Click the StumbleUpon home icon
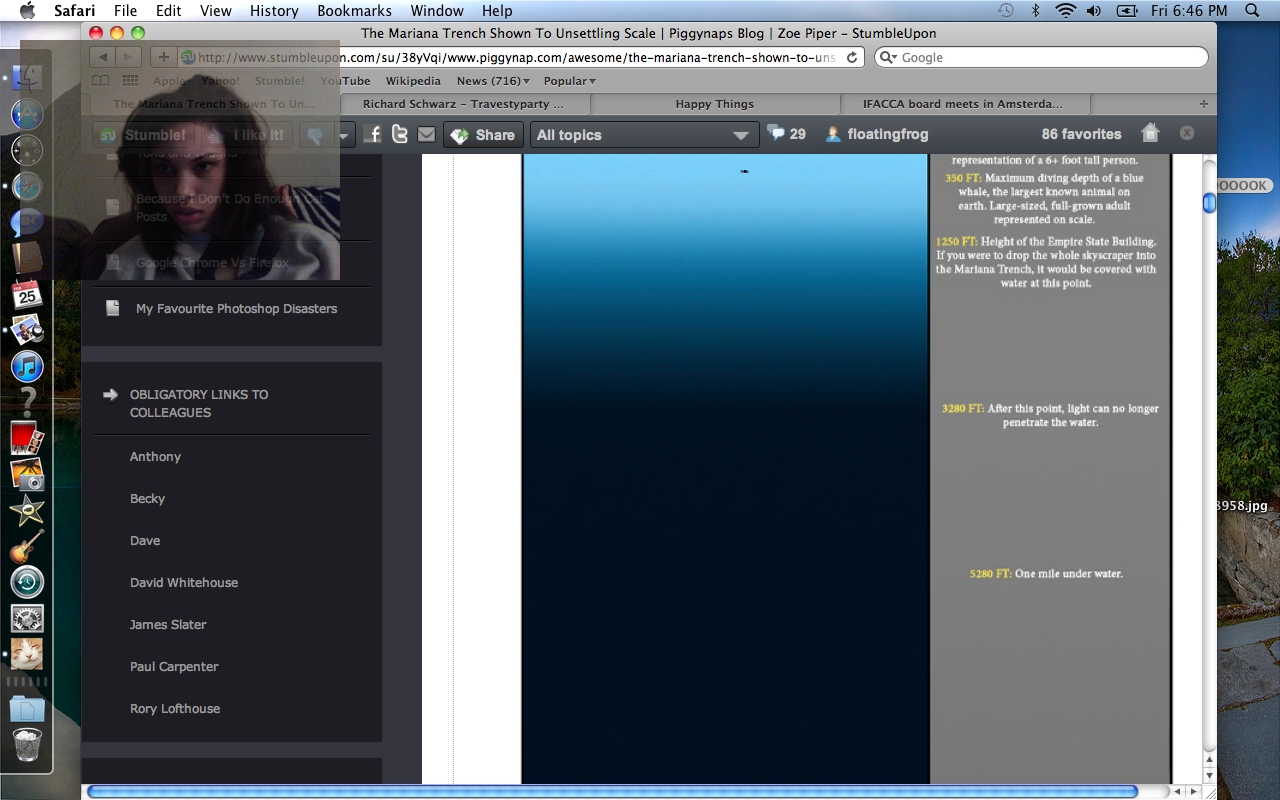Image resolution: width=1280 pixels, height=800 pixels. click(1150, 133)
